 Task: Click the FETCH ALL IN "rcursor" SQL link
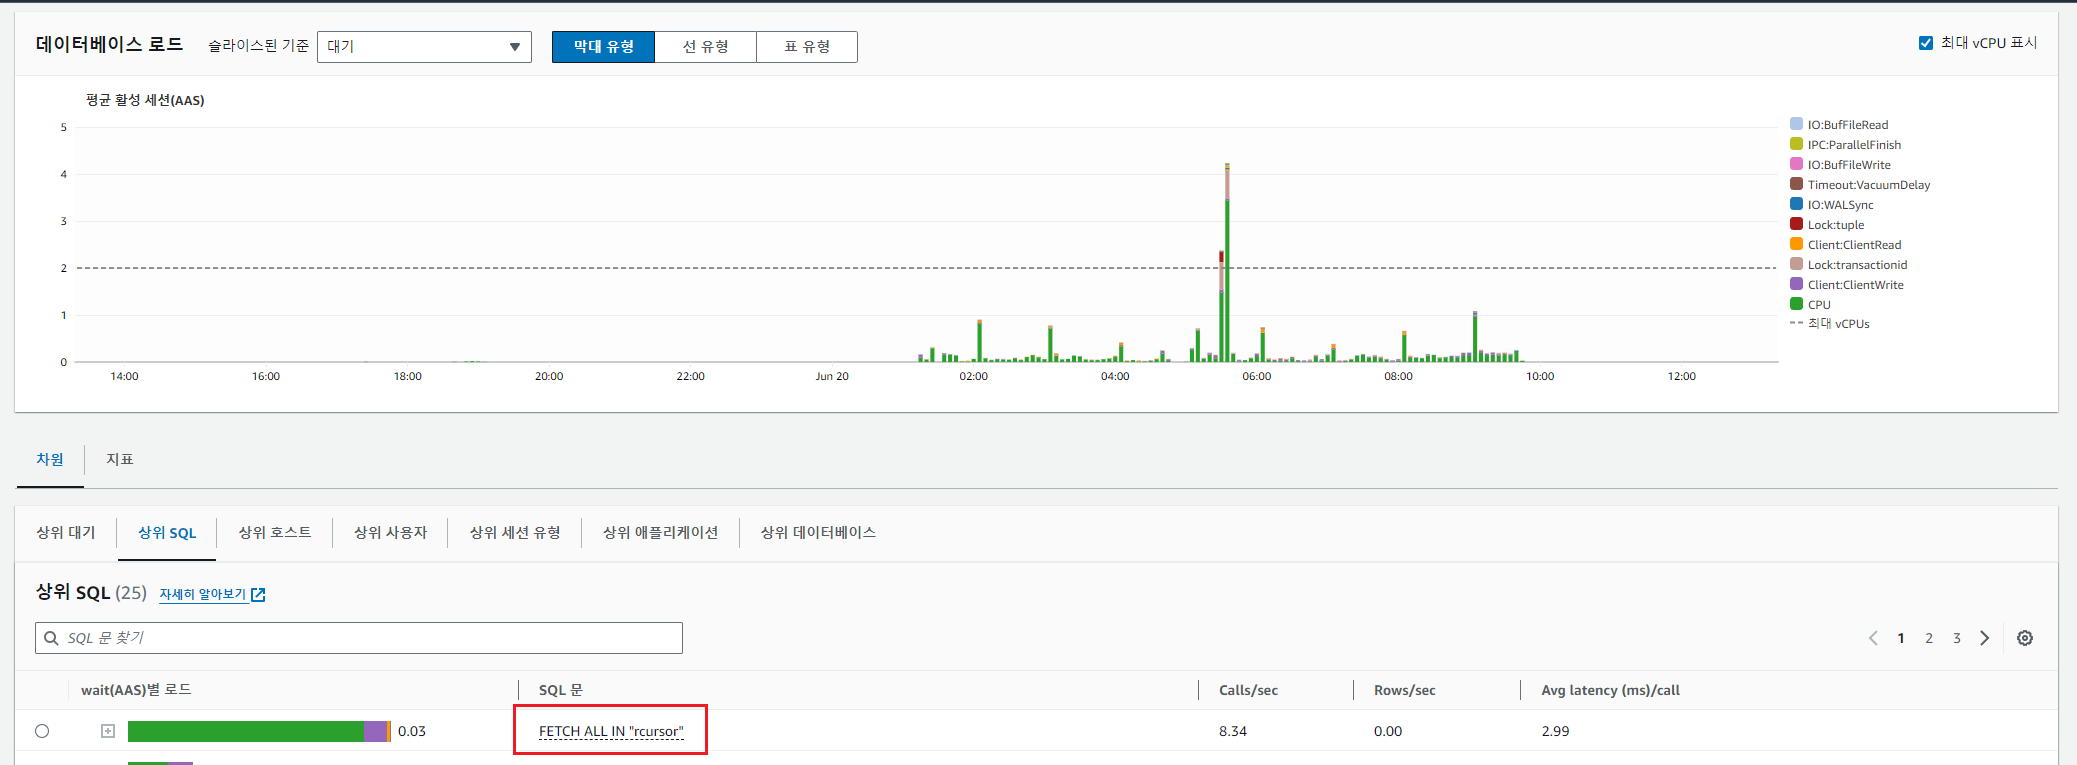tap(611, 731)
